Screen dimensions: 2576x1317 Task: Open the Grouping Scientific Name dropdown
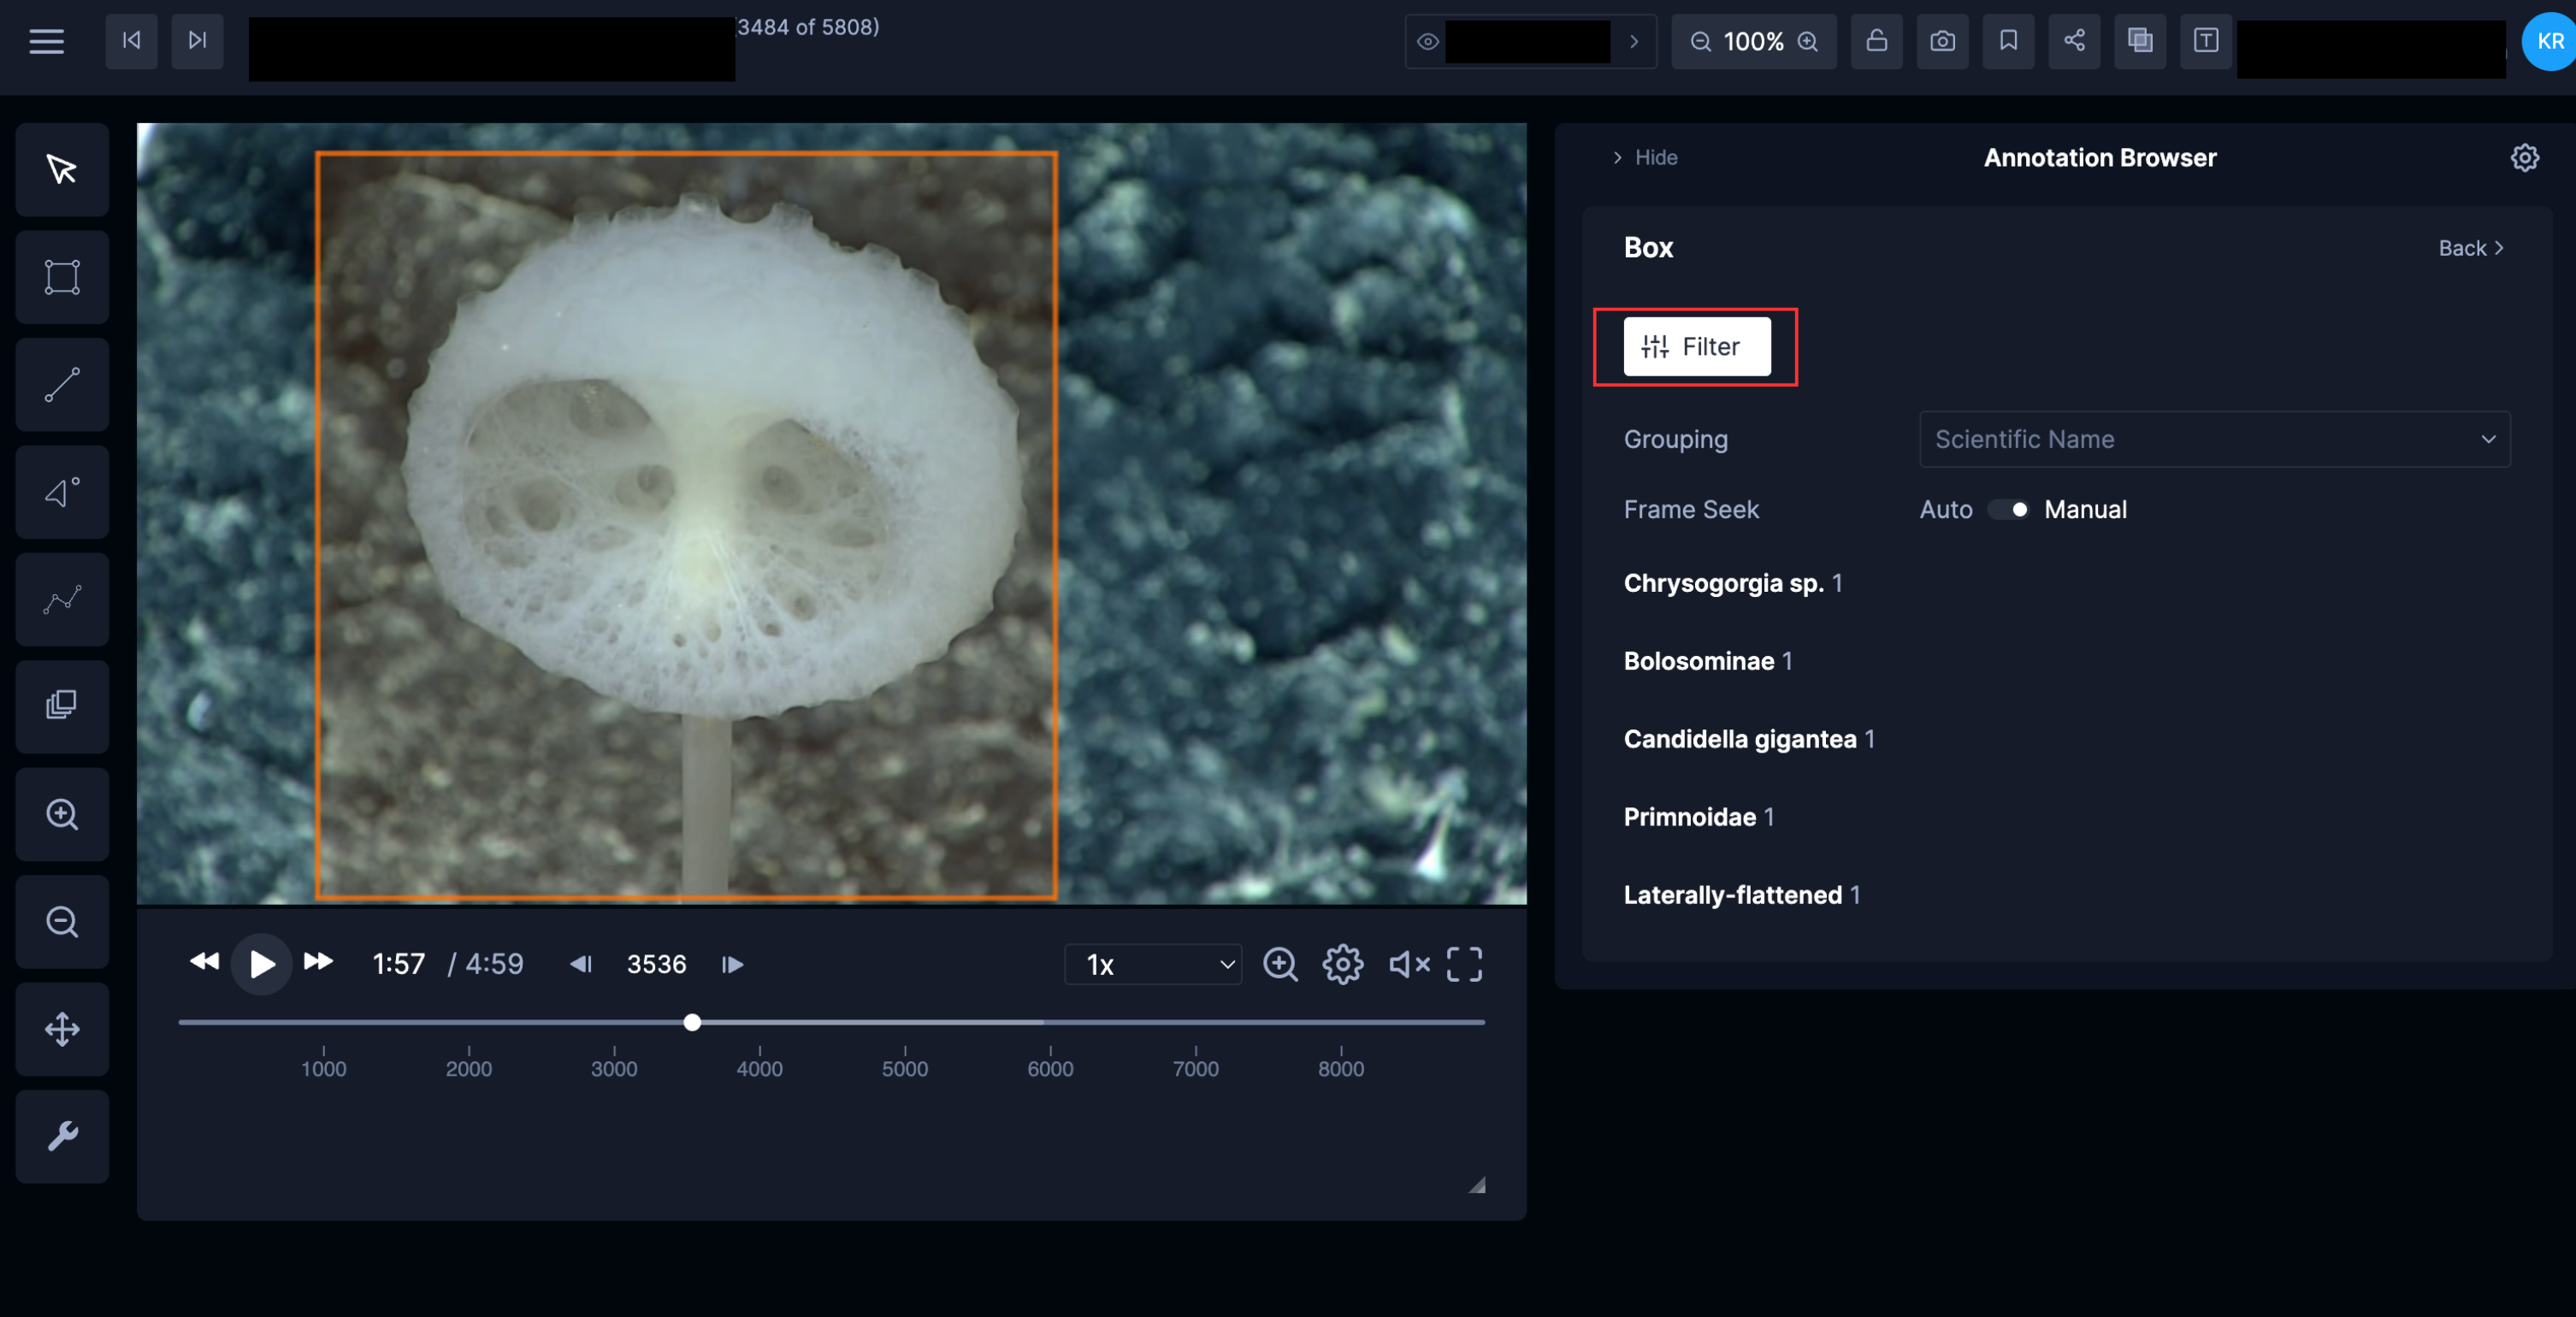coord(2214,439)
